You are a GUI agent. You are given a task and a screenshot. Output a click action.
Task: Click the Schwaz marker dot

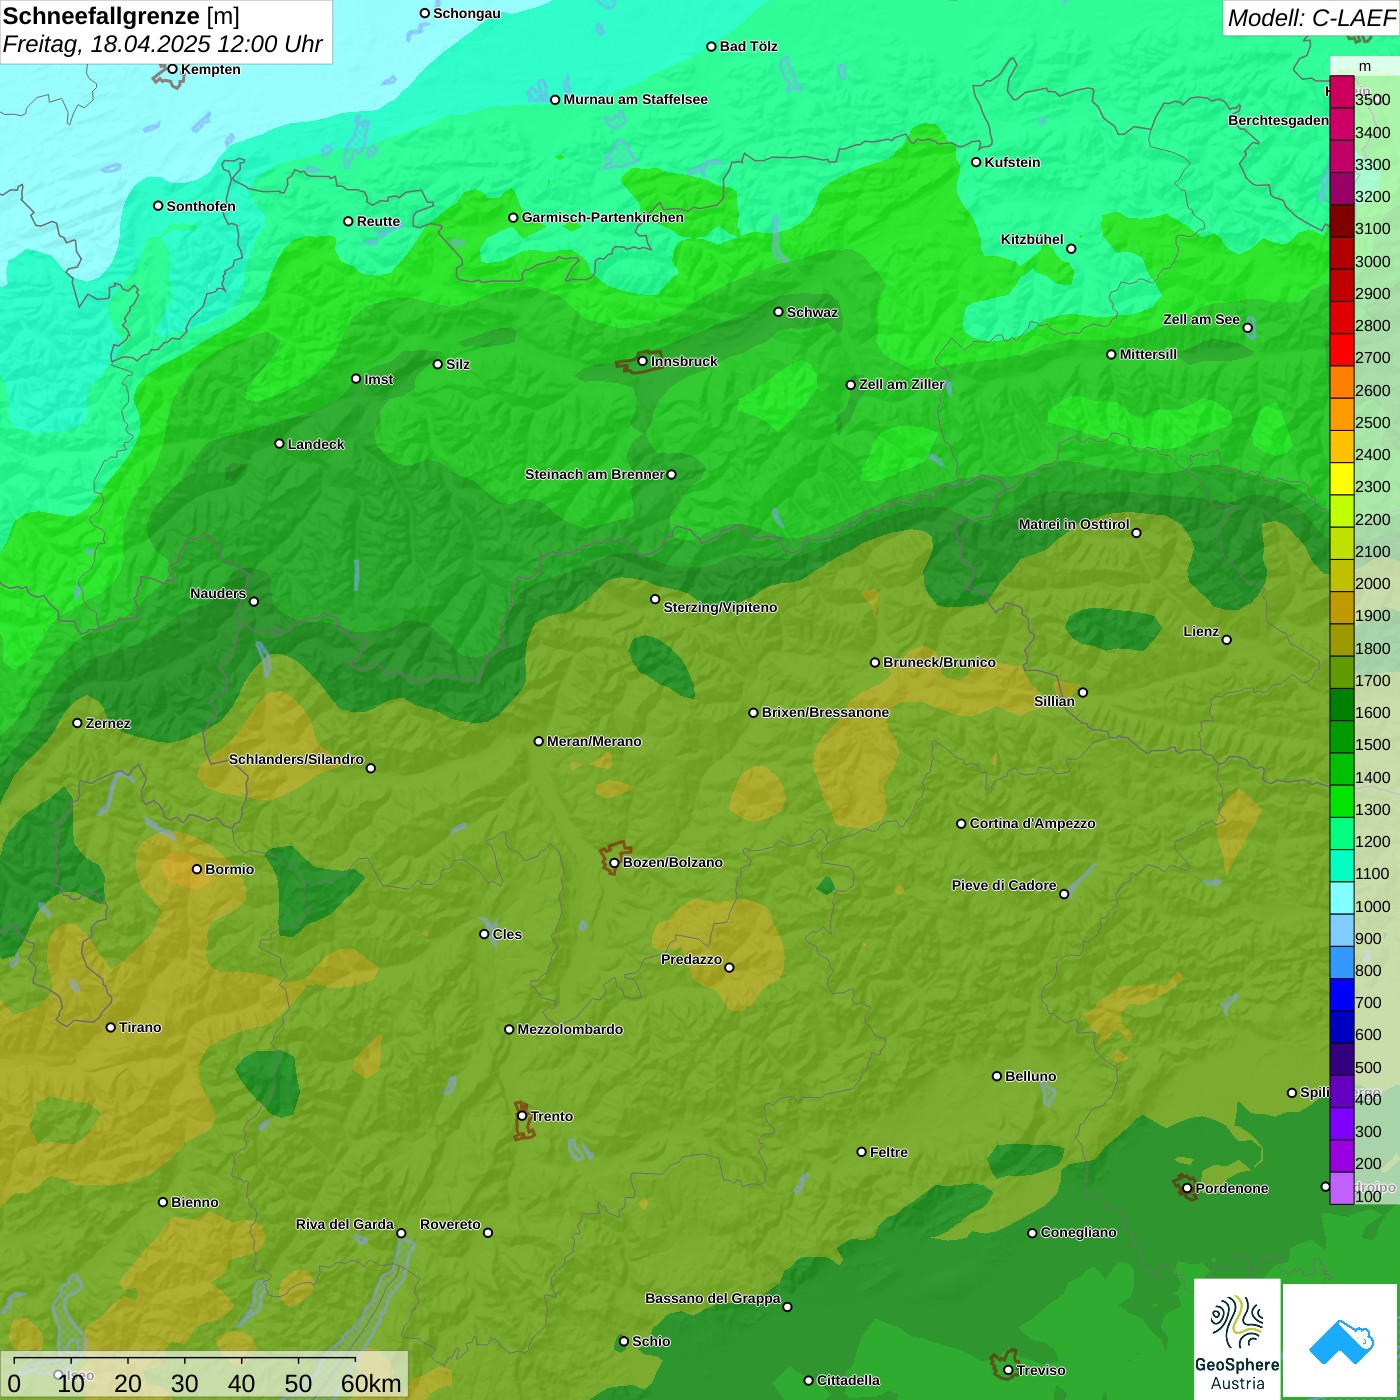click(x=778, y=312)
